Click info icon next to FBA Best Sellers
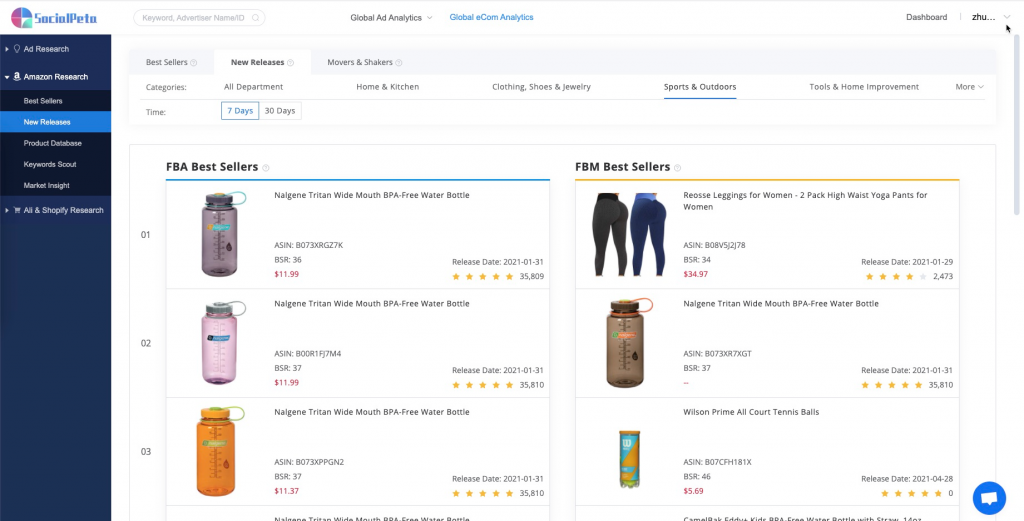The width and height of the screenshot is (1024, 521). pos(266,168)
